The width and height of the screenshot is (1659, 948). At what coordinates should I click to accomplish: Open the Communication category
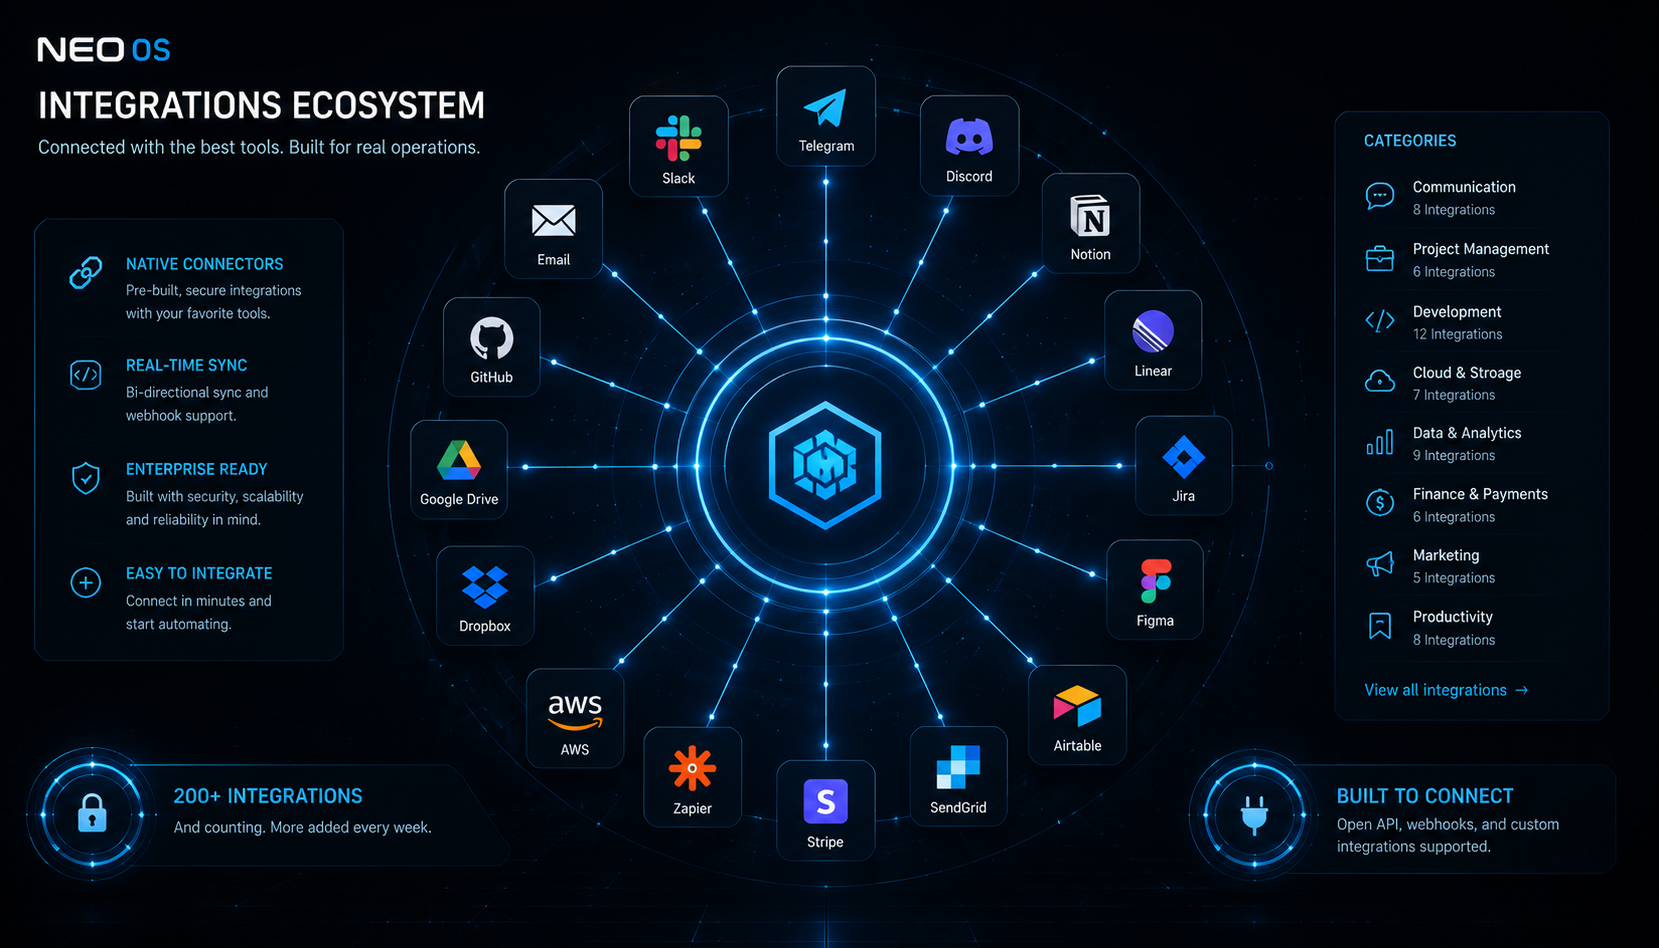click(x=1470, y=197)
